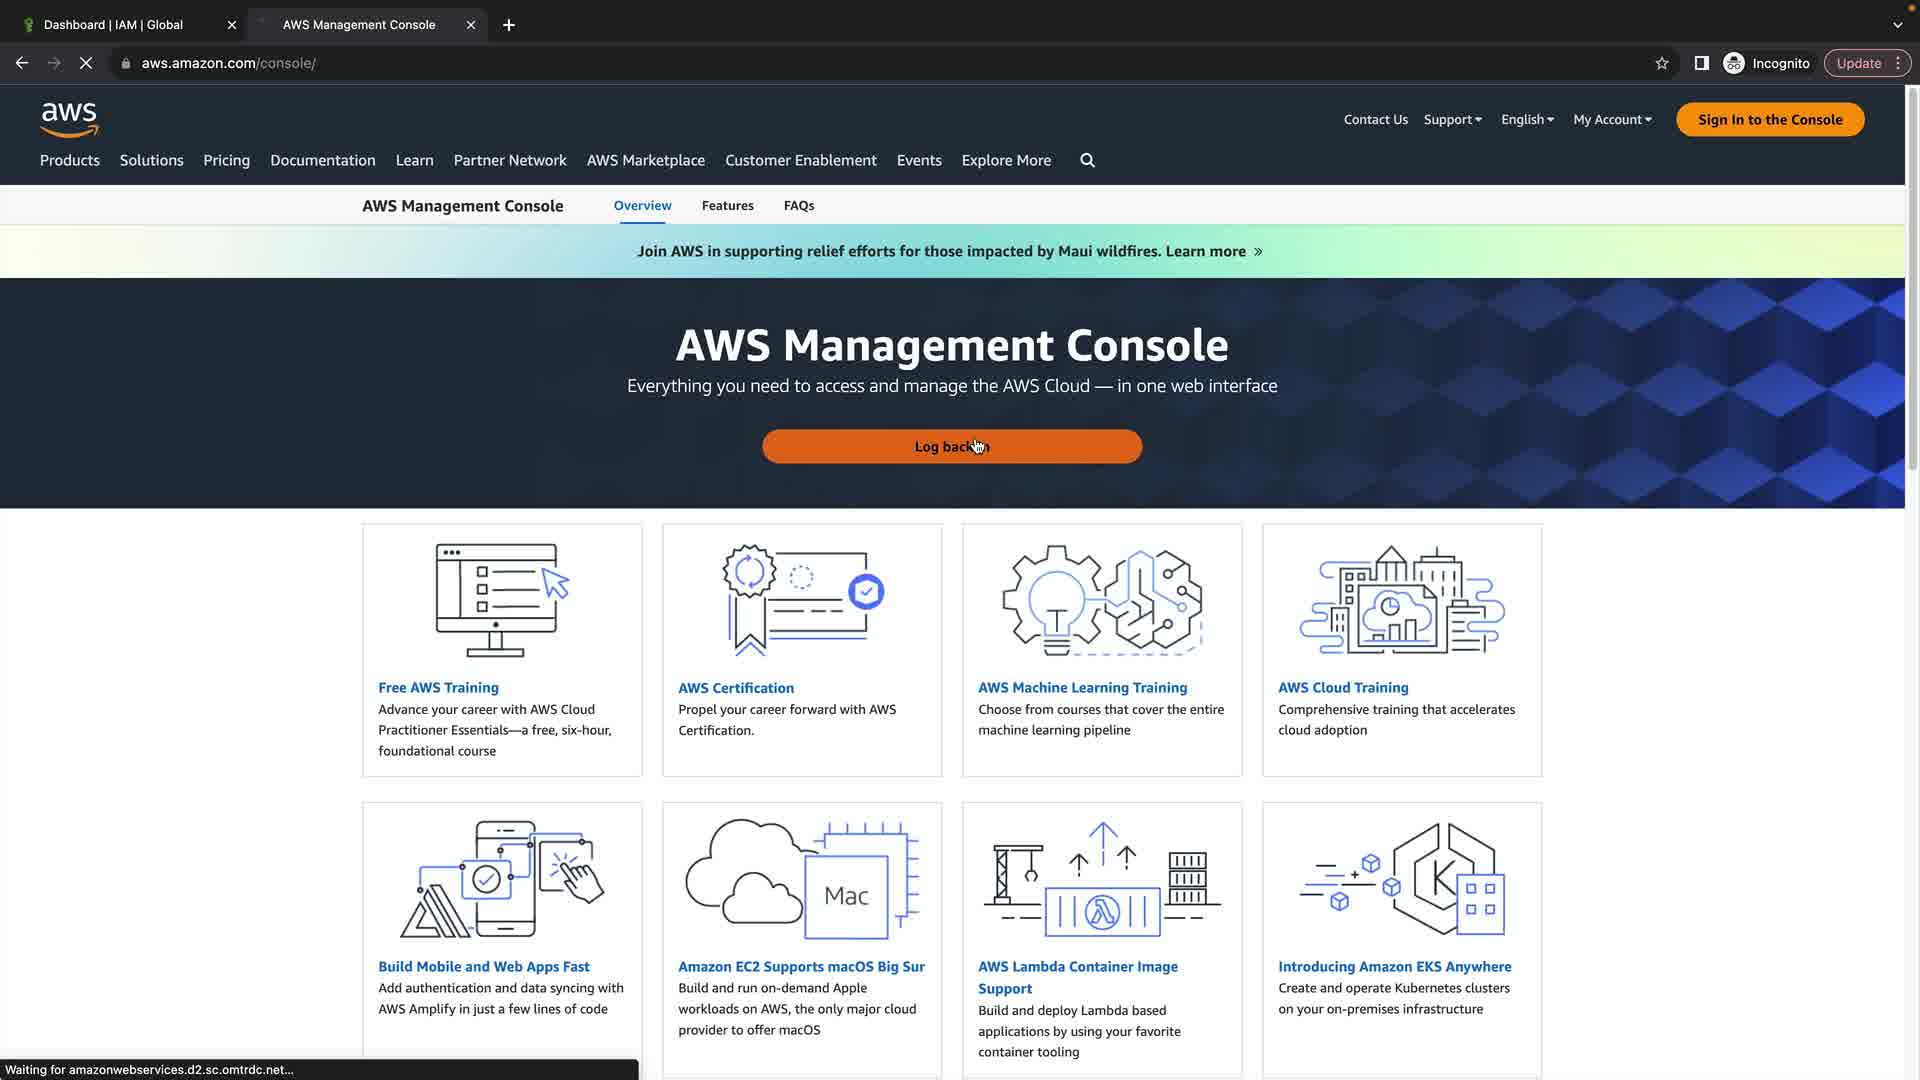1920x1080 pixels.
Task: Click Sign In to the Console button
Action: [x=1769, y=119]
